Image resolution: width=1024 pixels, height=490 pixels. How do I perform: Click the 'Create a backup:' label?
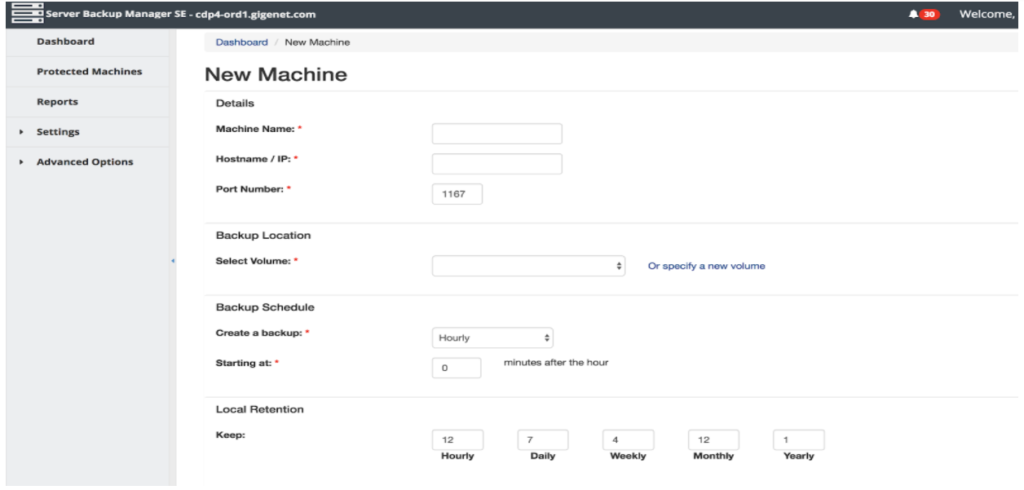260,333
